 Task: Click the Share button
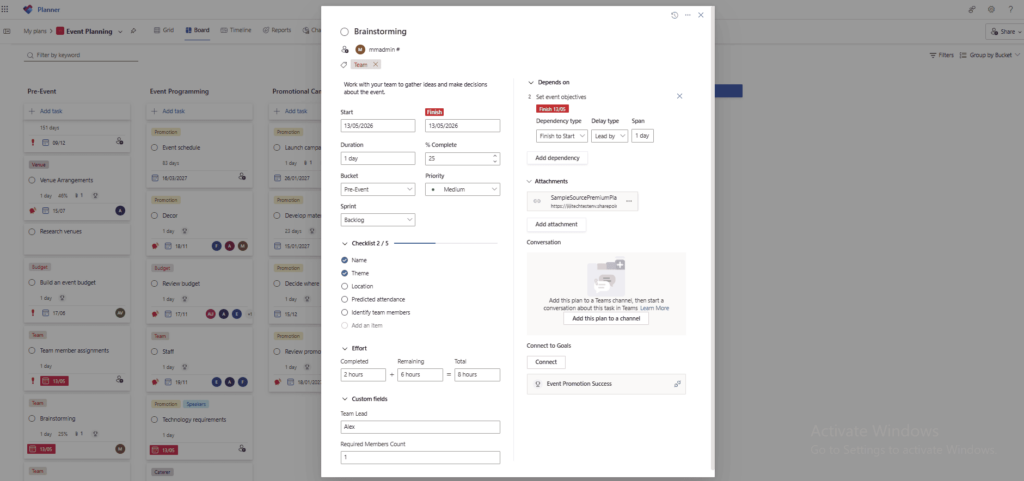1004,31
